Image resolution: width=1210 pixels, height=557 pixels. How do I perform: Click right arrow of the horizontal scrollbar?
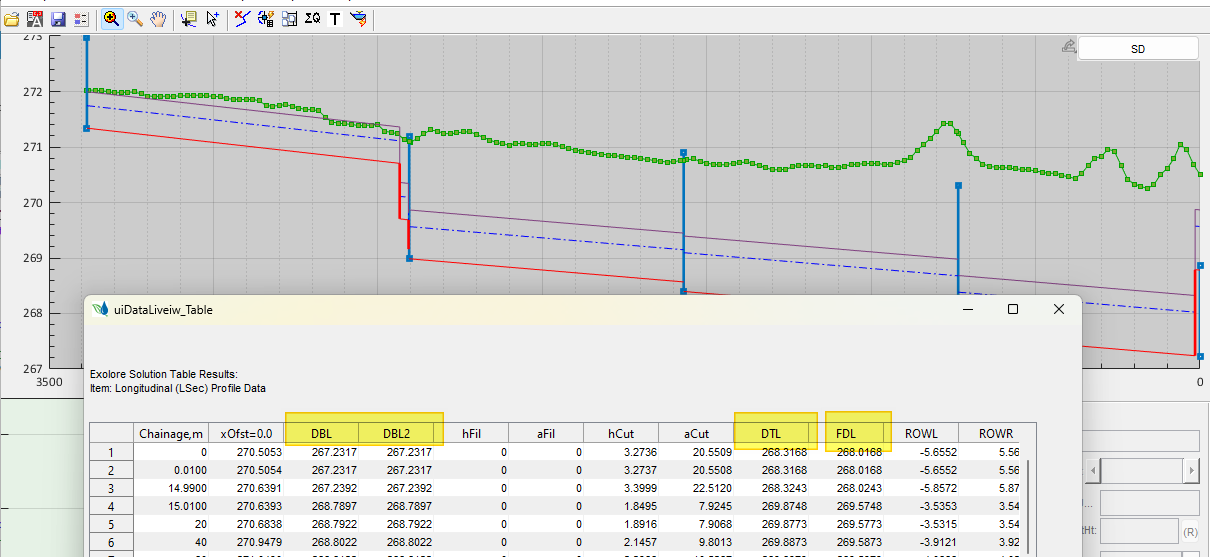(x=1190, y=470)
